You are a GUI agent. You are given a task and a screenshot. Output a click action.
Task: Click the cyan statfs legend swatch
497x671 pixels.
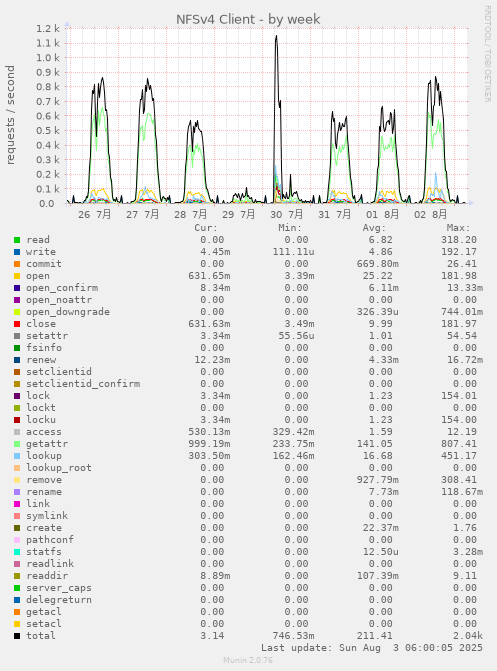17,552
